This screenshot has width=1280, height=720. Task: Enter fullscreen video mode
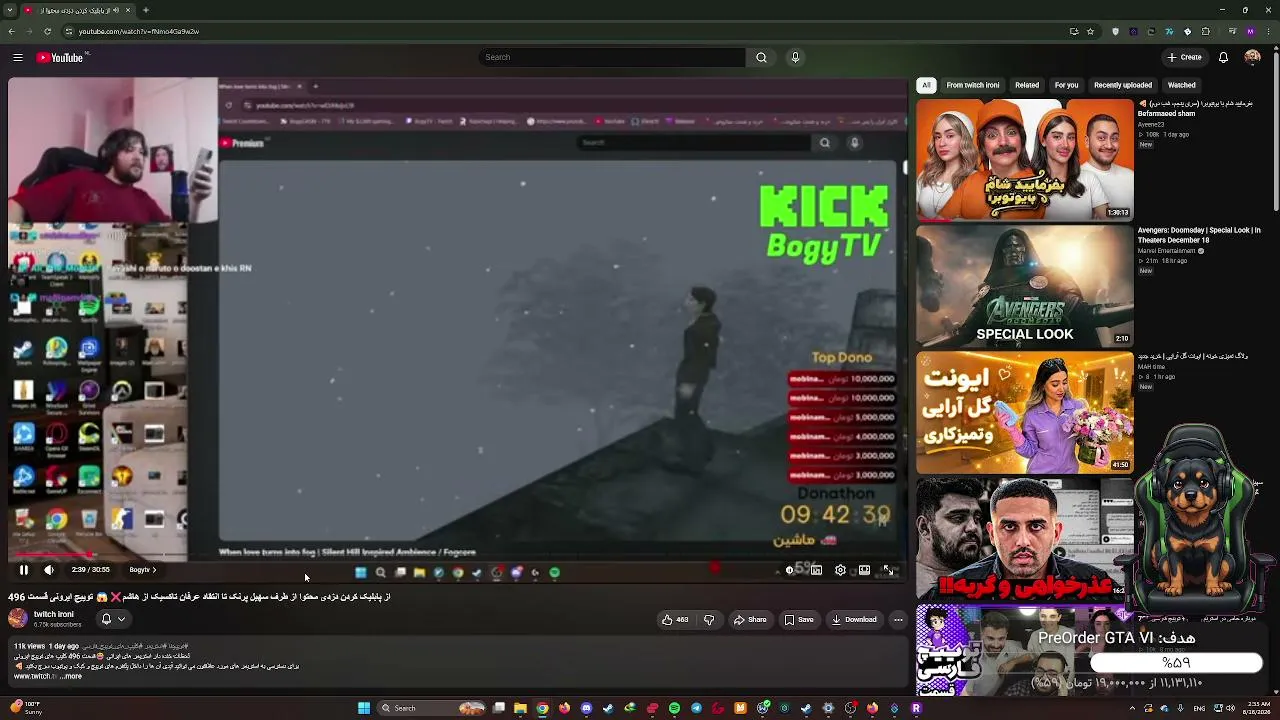coord(888,570)
